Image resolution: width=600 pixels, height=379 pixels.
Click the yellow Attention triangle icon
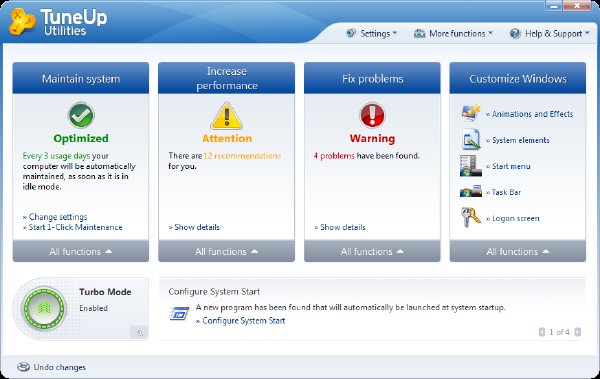[x=227, y=116]
